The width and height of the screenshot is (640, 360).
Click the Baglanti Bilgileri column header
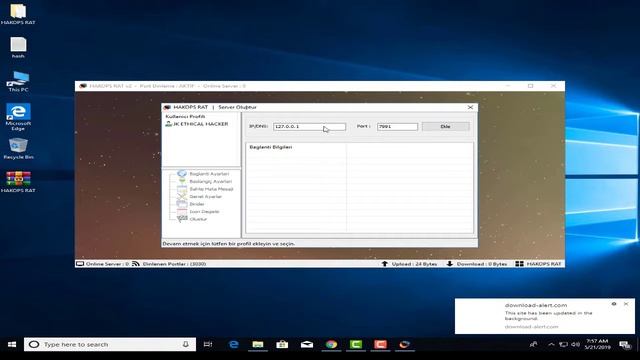[271, 147]
